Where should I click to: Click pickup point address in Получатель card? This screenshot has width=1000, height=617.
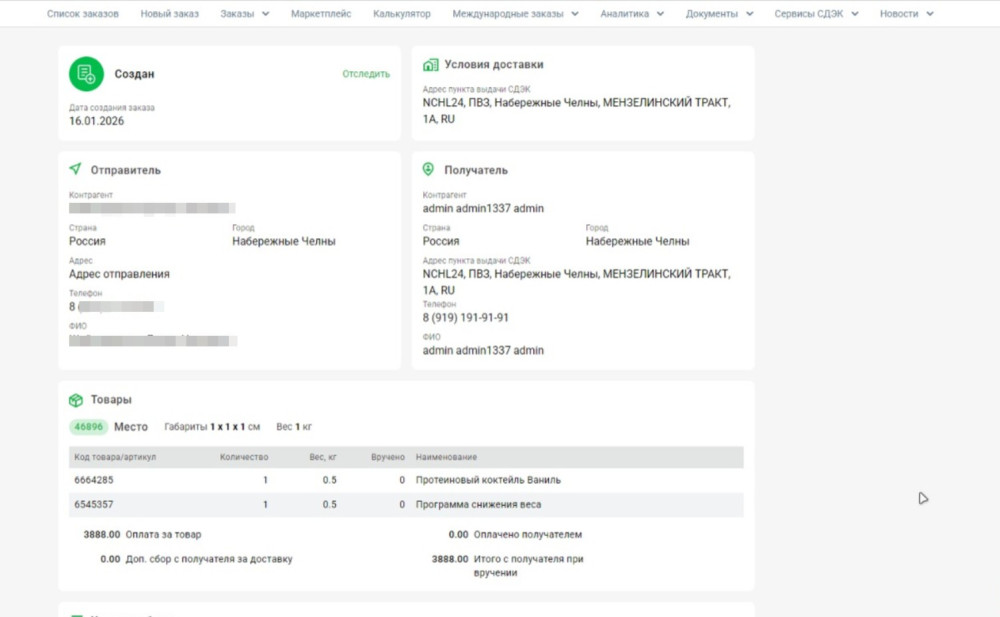pos(577,282)
